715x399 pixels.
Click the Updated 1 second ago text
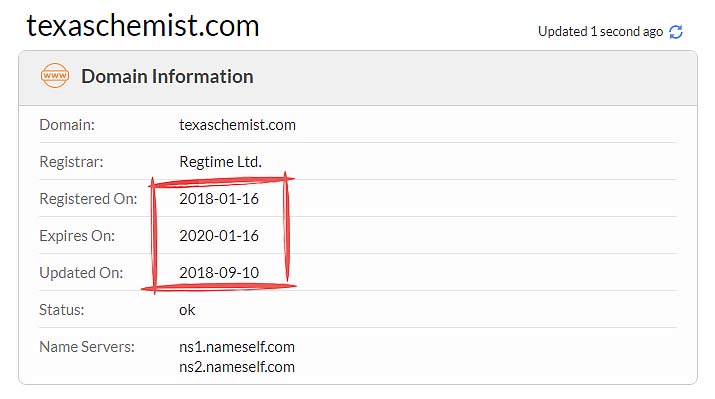click(600, 31)
